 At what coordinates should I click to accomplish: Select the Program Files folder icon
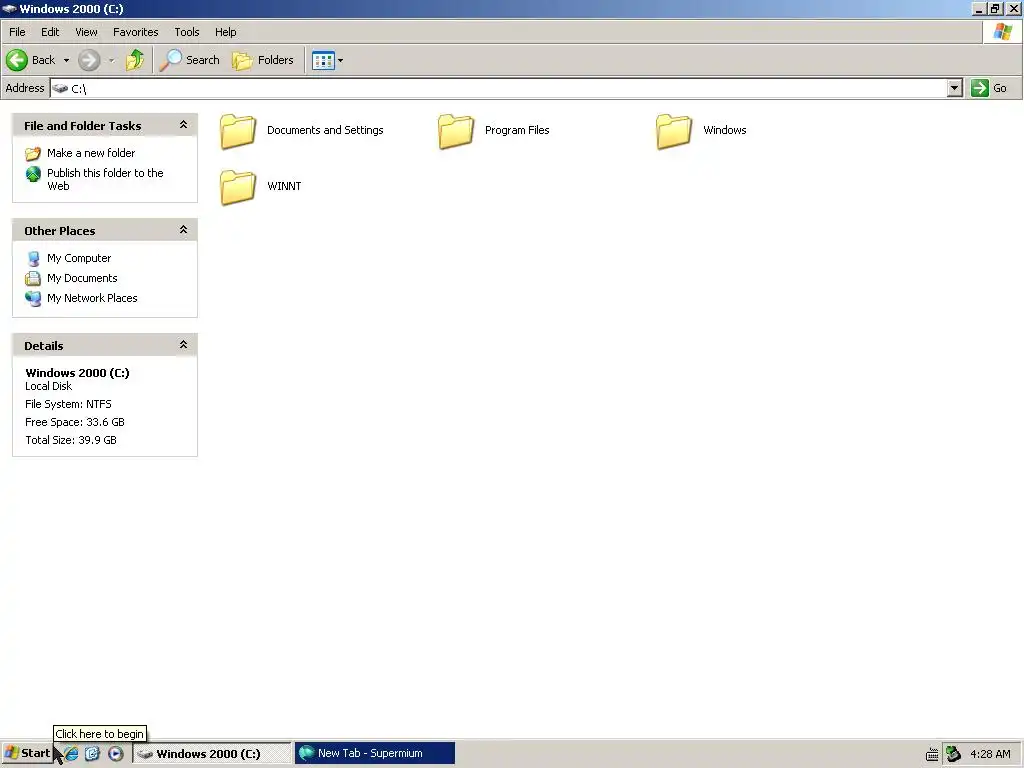[456, 131]
